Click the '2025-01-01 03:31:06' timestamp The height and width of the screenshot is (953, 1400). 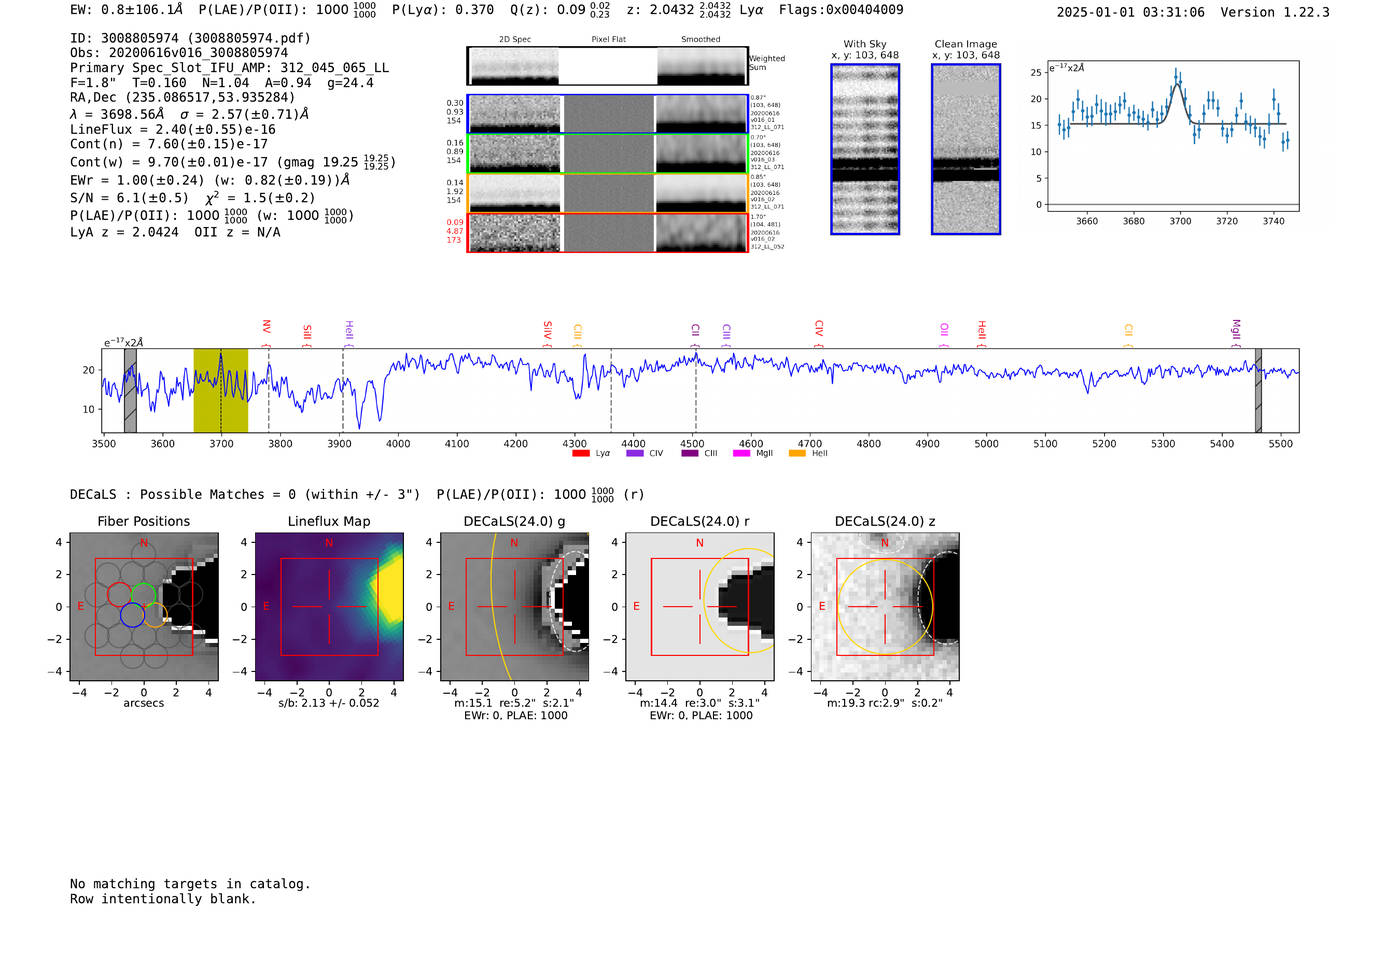click(1130, 12)
